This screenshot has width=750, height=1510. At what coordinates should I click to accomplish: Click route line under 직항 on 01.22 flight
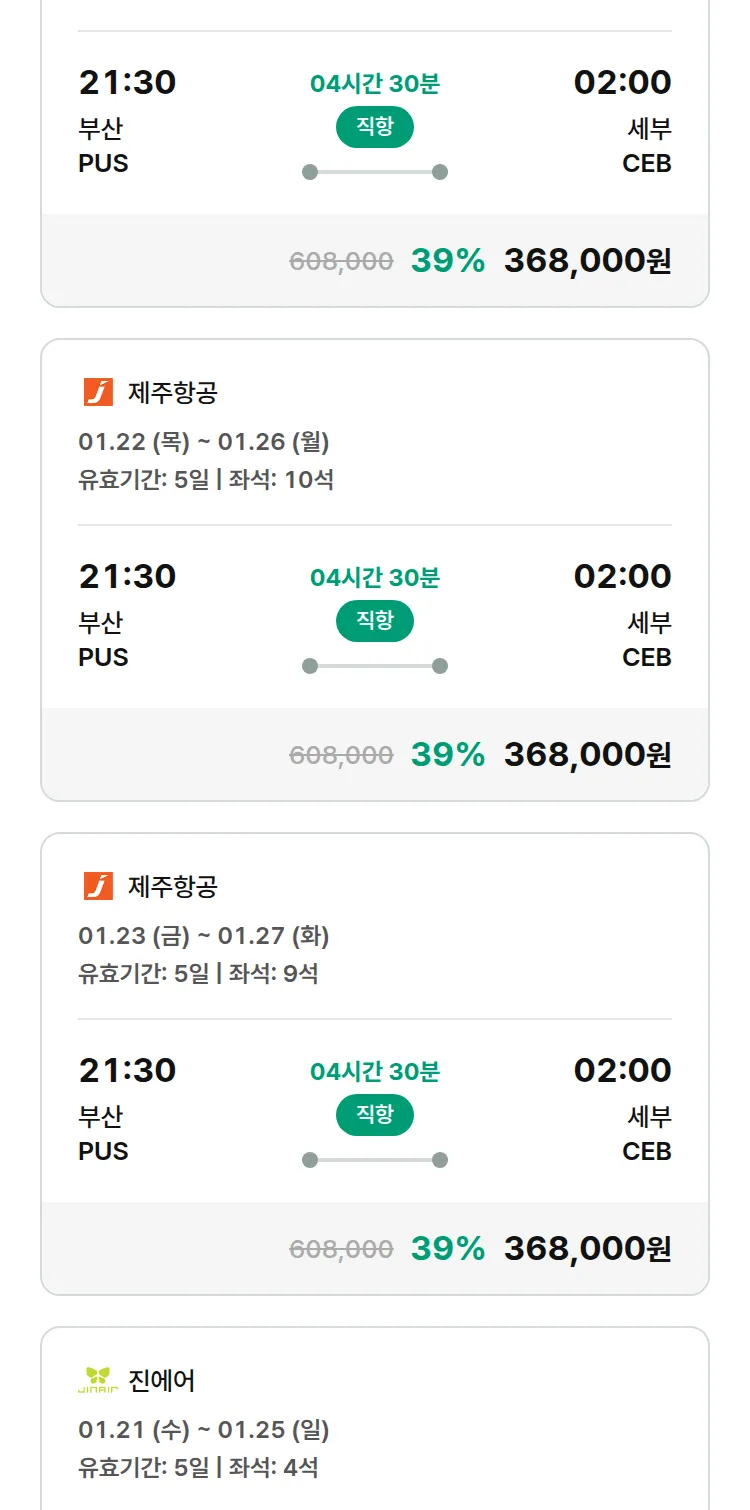coord(374,666)
